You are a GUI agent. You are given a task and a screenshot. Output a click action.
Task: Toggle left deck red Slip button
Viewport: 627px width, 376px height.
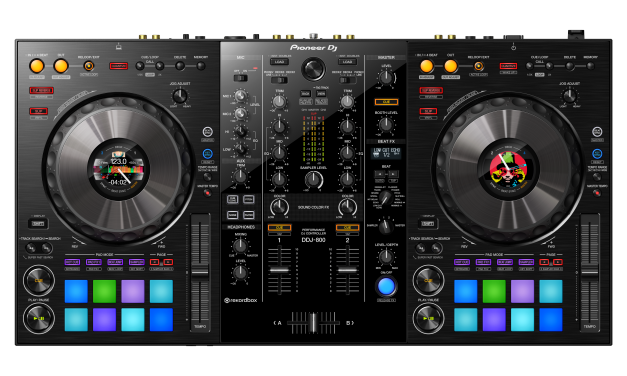click(38, 111)
